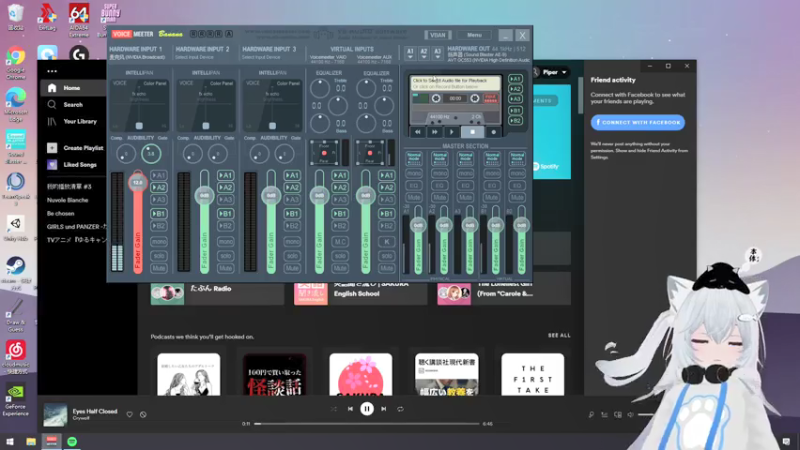Image resolution: width=800 pixels, height=450 pixels.
Task: Mute Hardware Input 1 strip
Action: pyautogui.click(x=159, y=268)
